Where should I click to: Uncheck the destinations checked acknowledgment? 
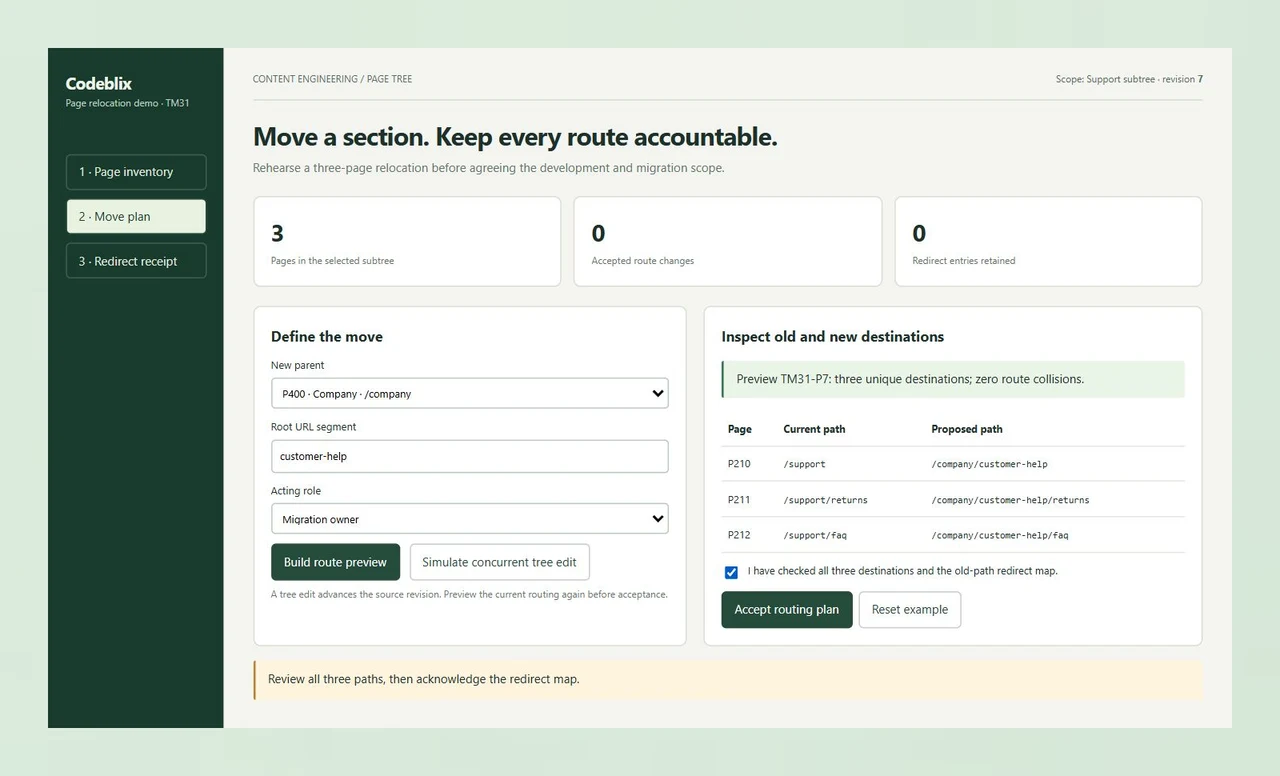pyautogui.click(x=731, y=572)
